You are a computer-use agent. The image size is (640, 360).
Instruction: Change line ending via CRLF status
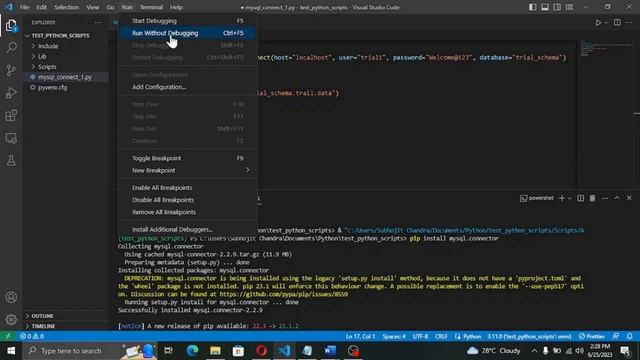tap(441, 336)
